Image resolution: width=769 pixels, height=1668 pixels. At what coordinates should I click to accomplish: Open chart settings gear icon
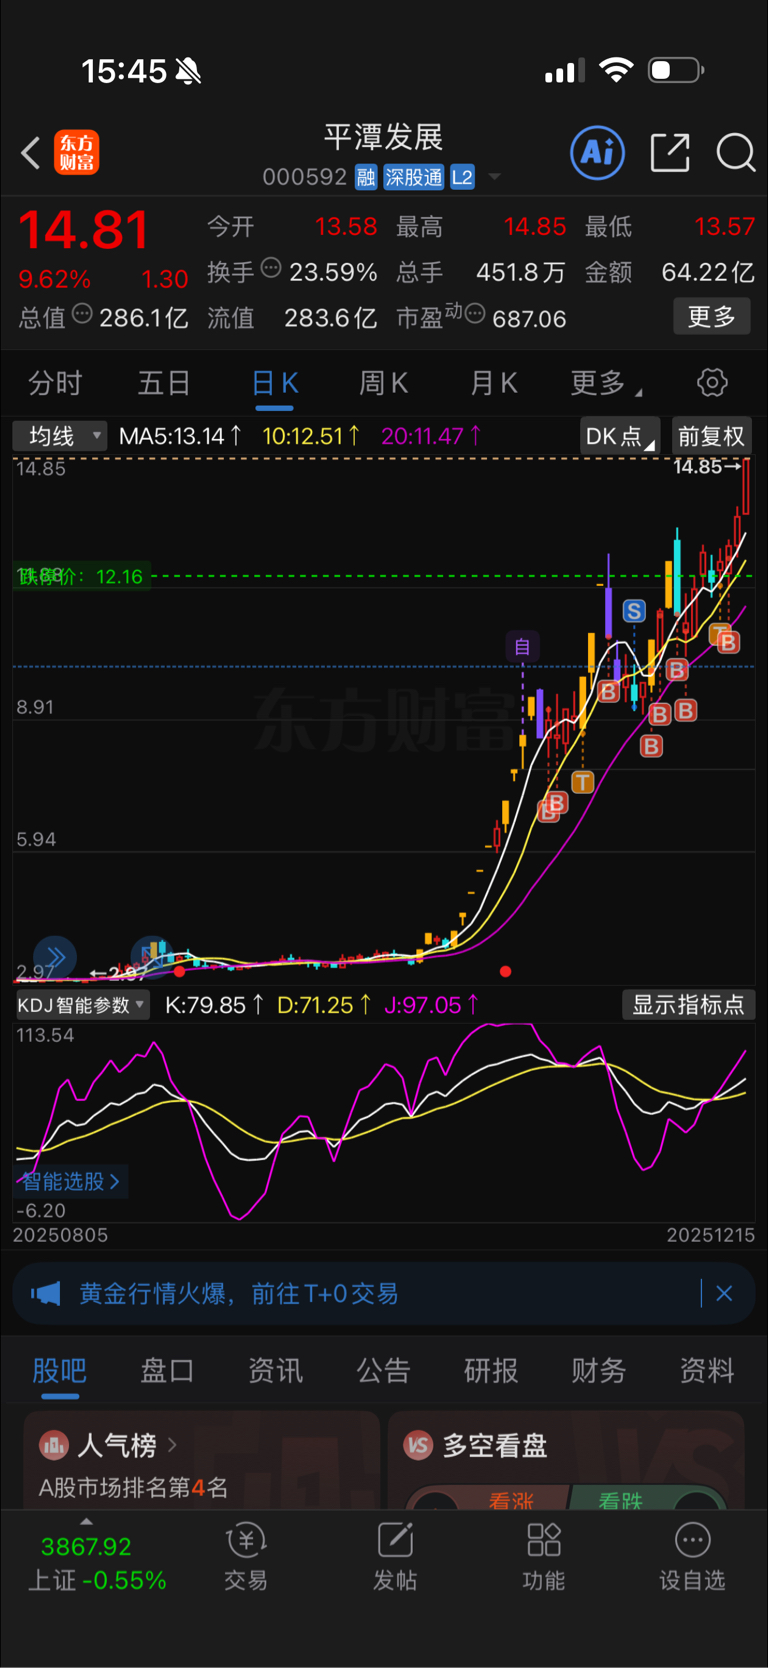coord(712,382)
